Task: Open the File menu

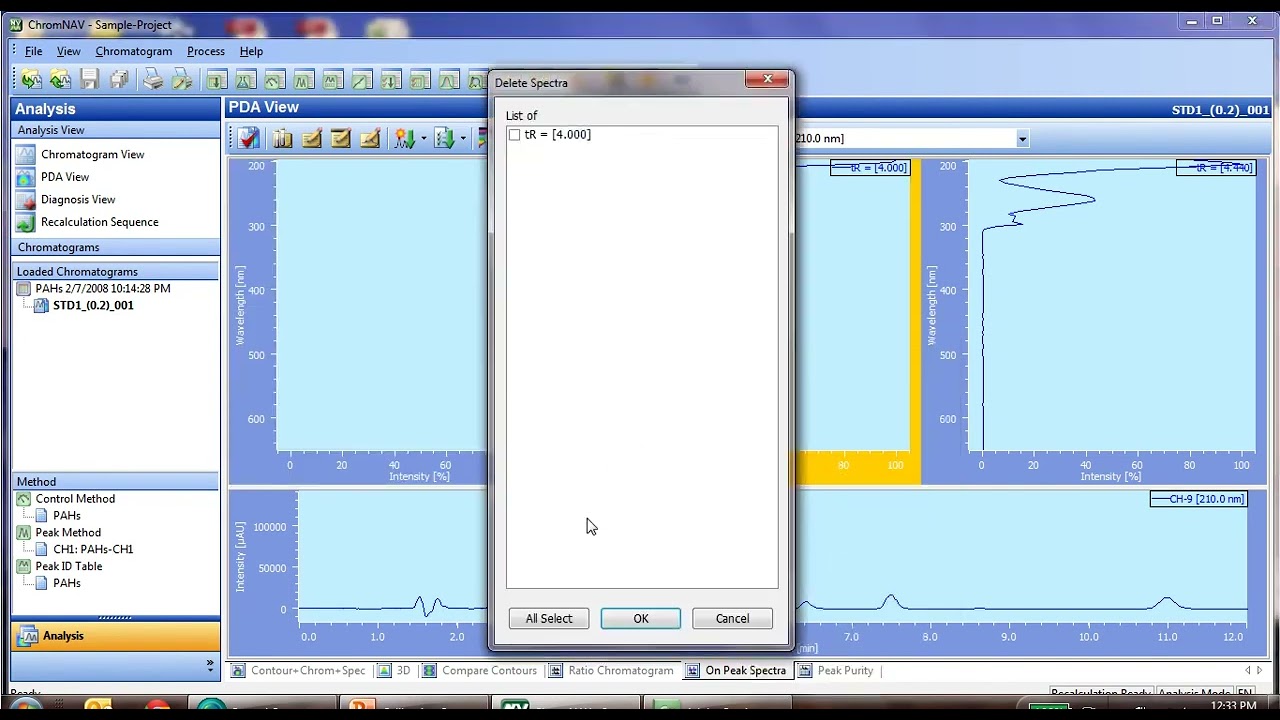Action: pyautogui.click(x=34, y=51)
